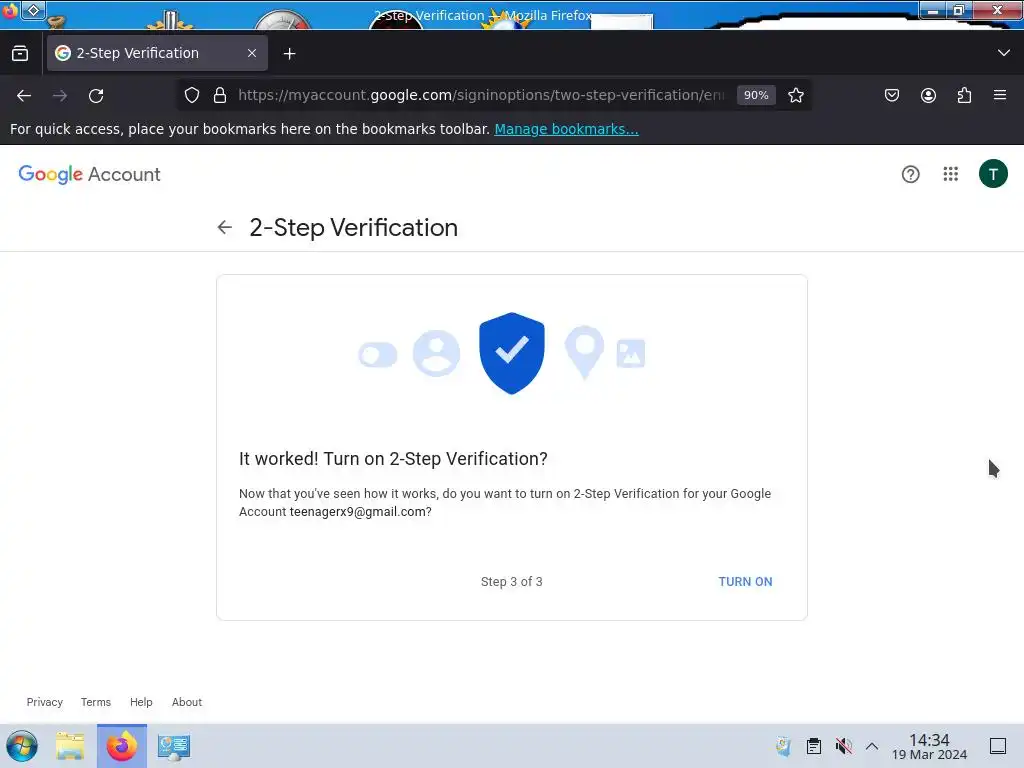
Task: Open the Privacy footer link
Action: pos(44,702)
